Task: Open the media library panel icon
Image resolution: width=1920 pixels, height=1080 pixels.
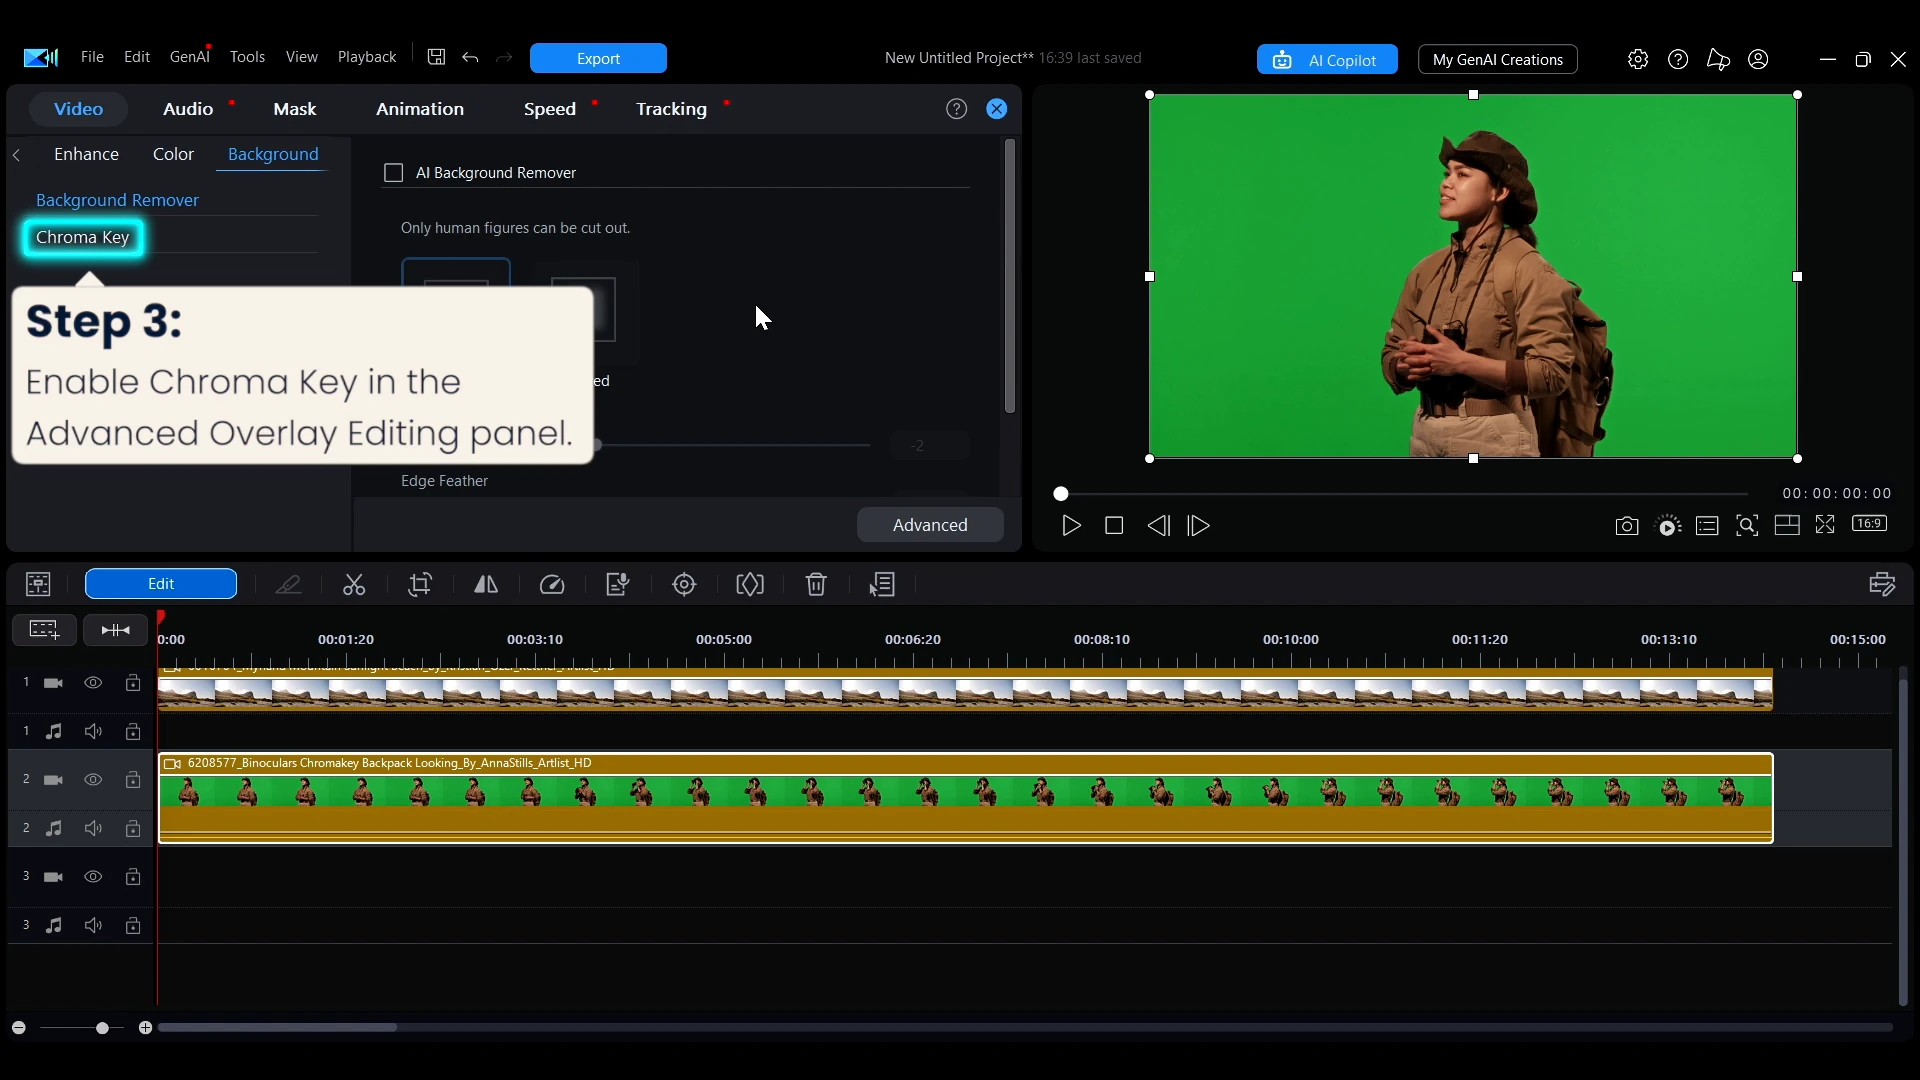Action: tap(38, 584)
